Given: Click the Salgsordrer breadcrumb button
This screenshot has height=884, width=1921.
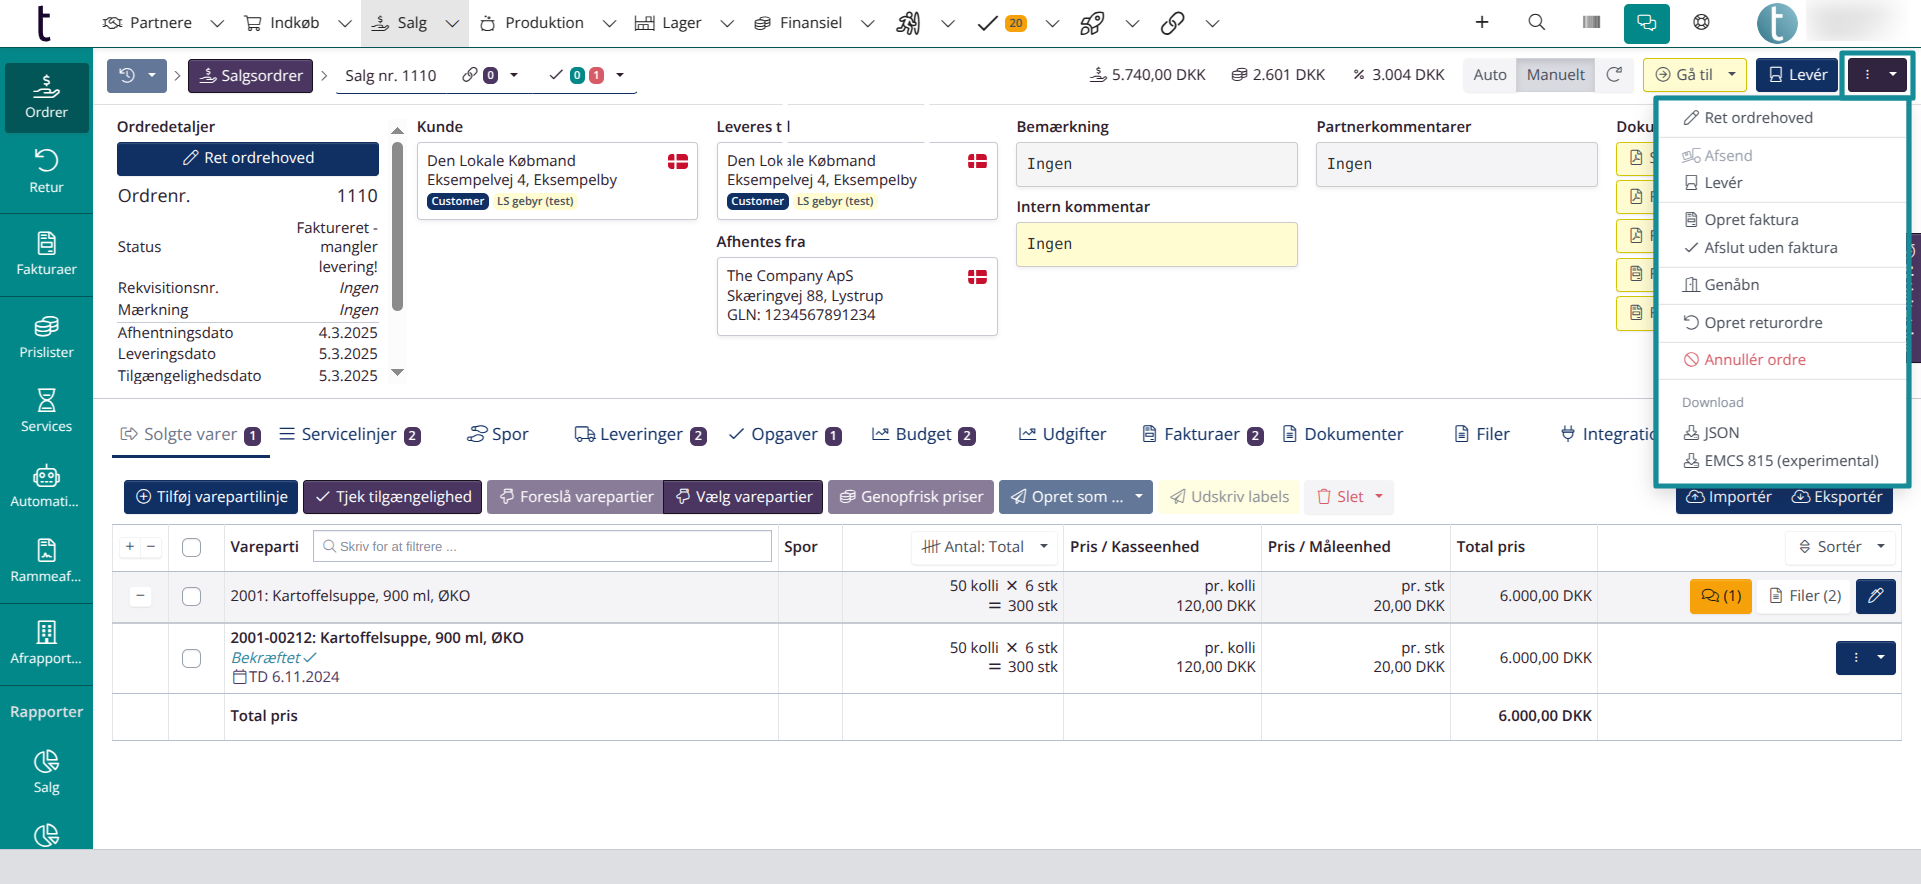Looking at the screenshot, I should 251,76.
